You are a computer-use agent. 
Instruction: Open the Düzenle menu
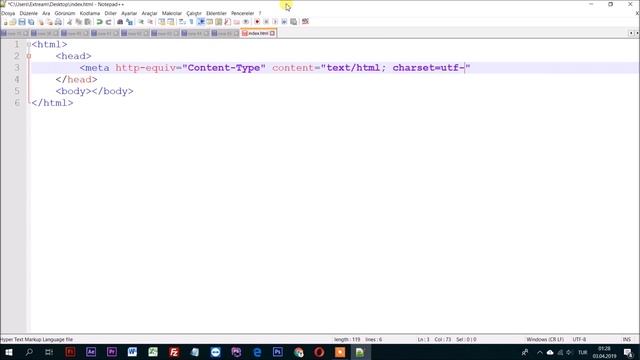[29, 13]
